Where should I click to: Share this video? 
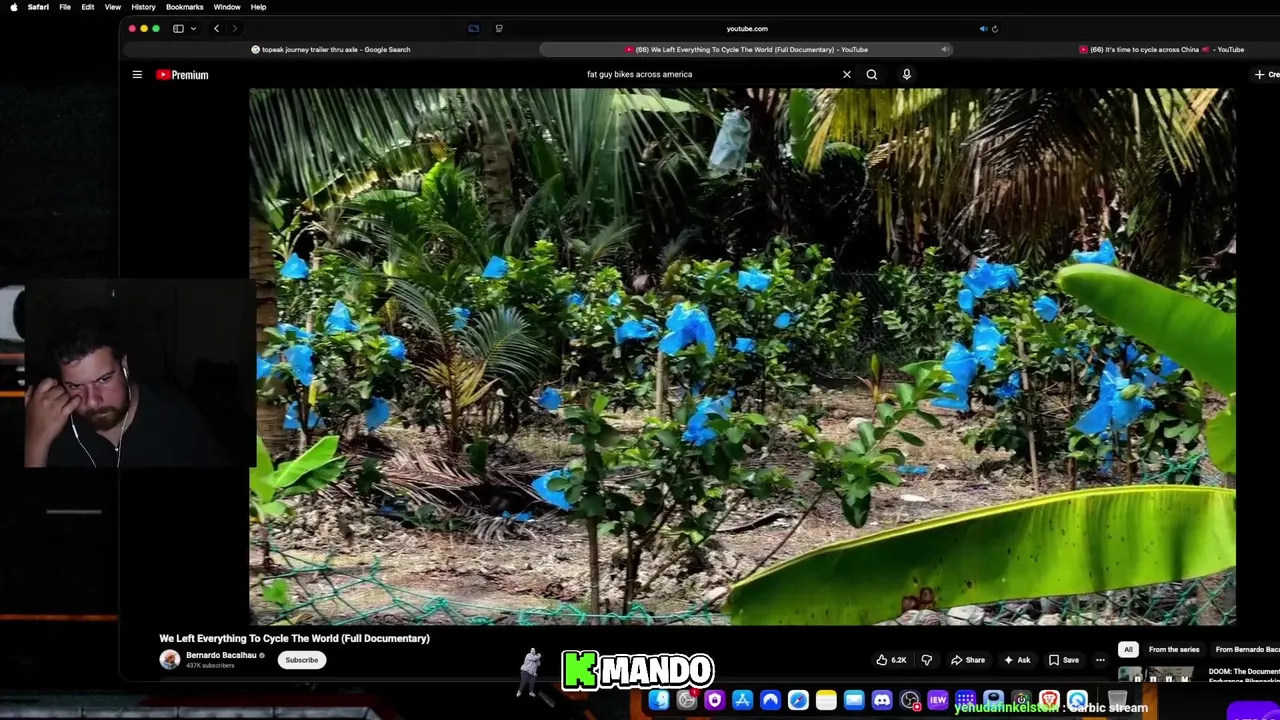pyautogui.click(x=968, y=660)
